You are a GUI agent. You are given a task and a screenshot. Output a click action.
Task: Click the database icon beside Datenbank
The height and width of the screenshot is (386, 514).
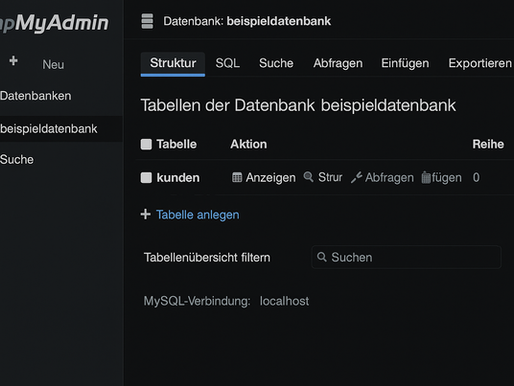point(147,21)
